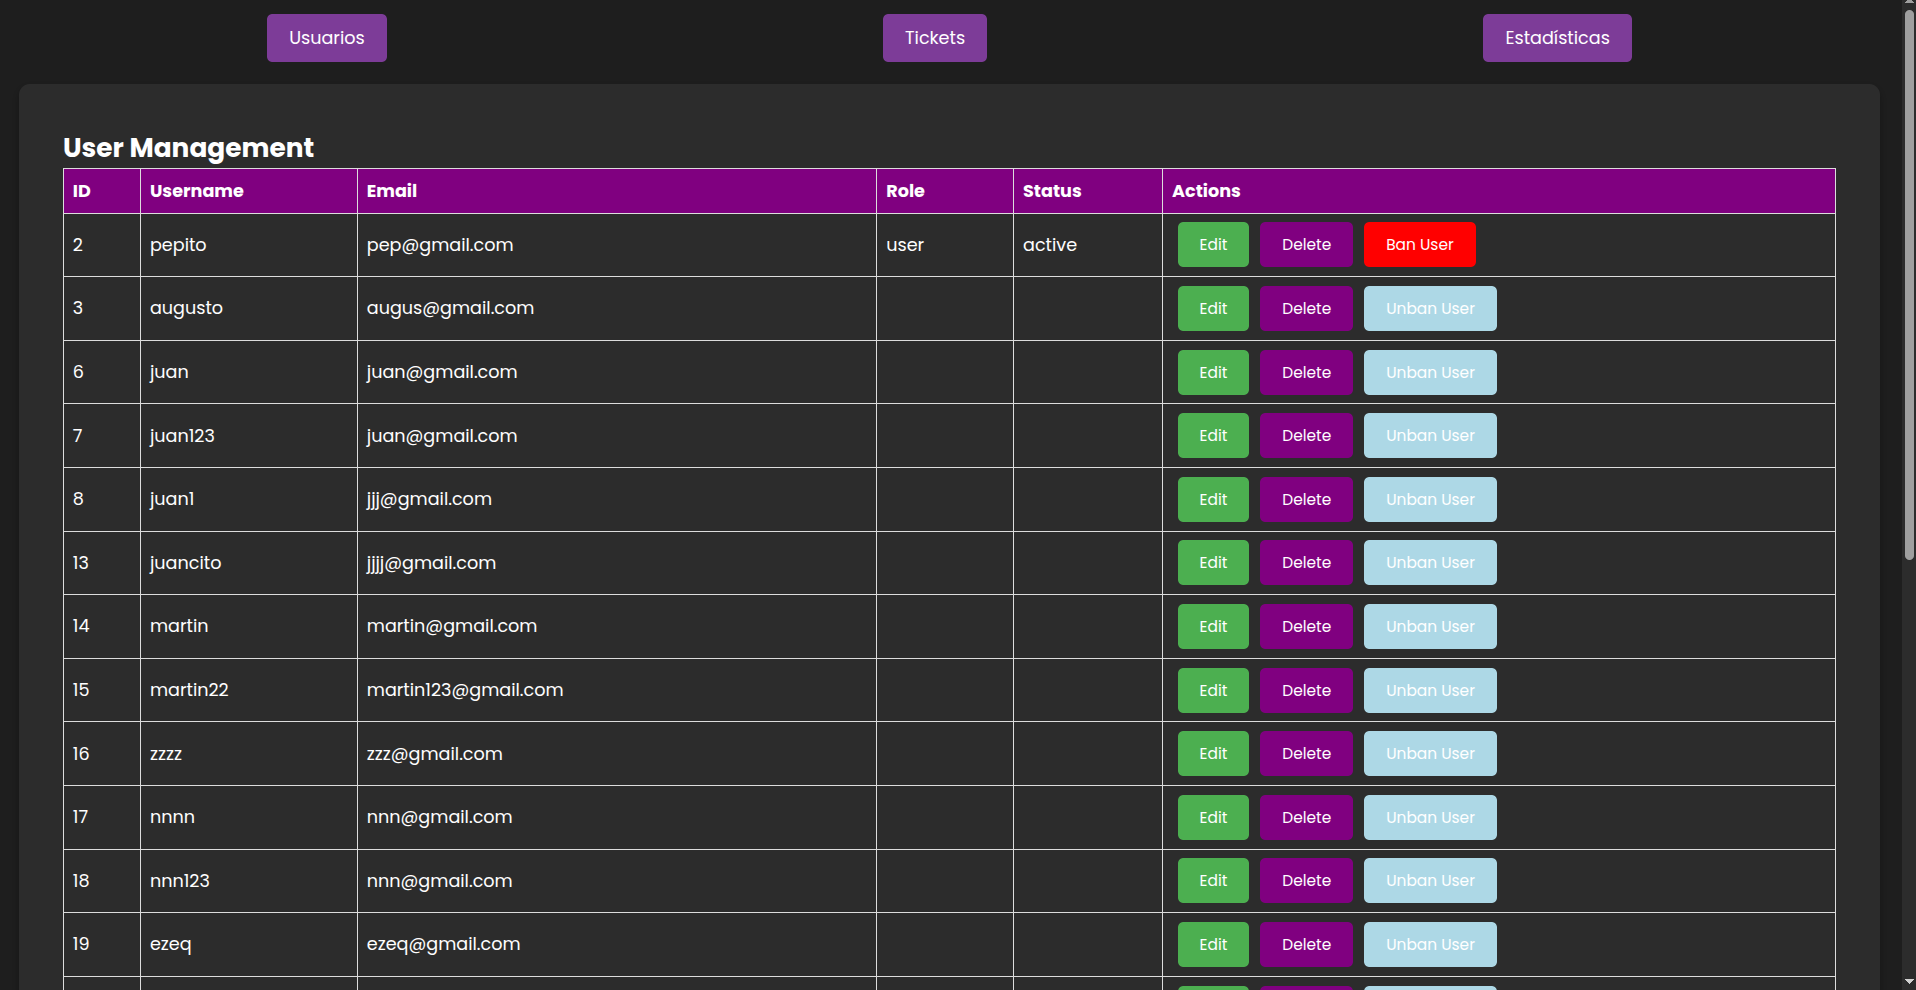Click the user role of pepito
The height and width of the screenshot is (990, 1916).
905,245
